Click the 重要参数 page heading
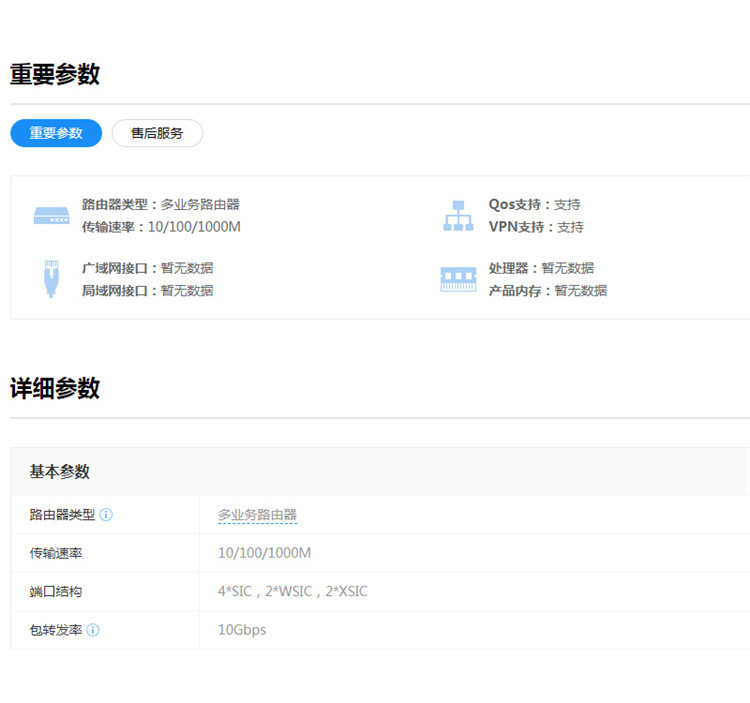This screenshot has width=750, height=703. pyautogui.click(x=55, y=74)
